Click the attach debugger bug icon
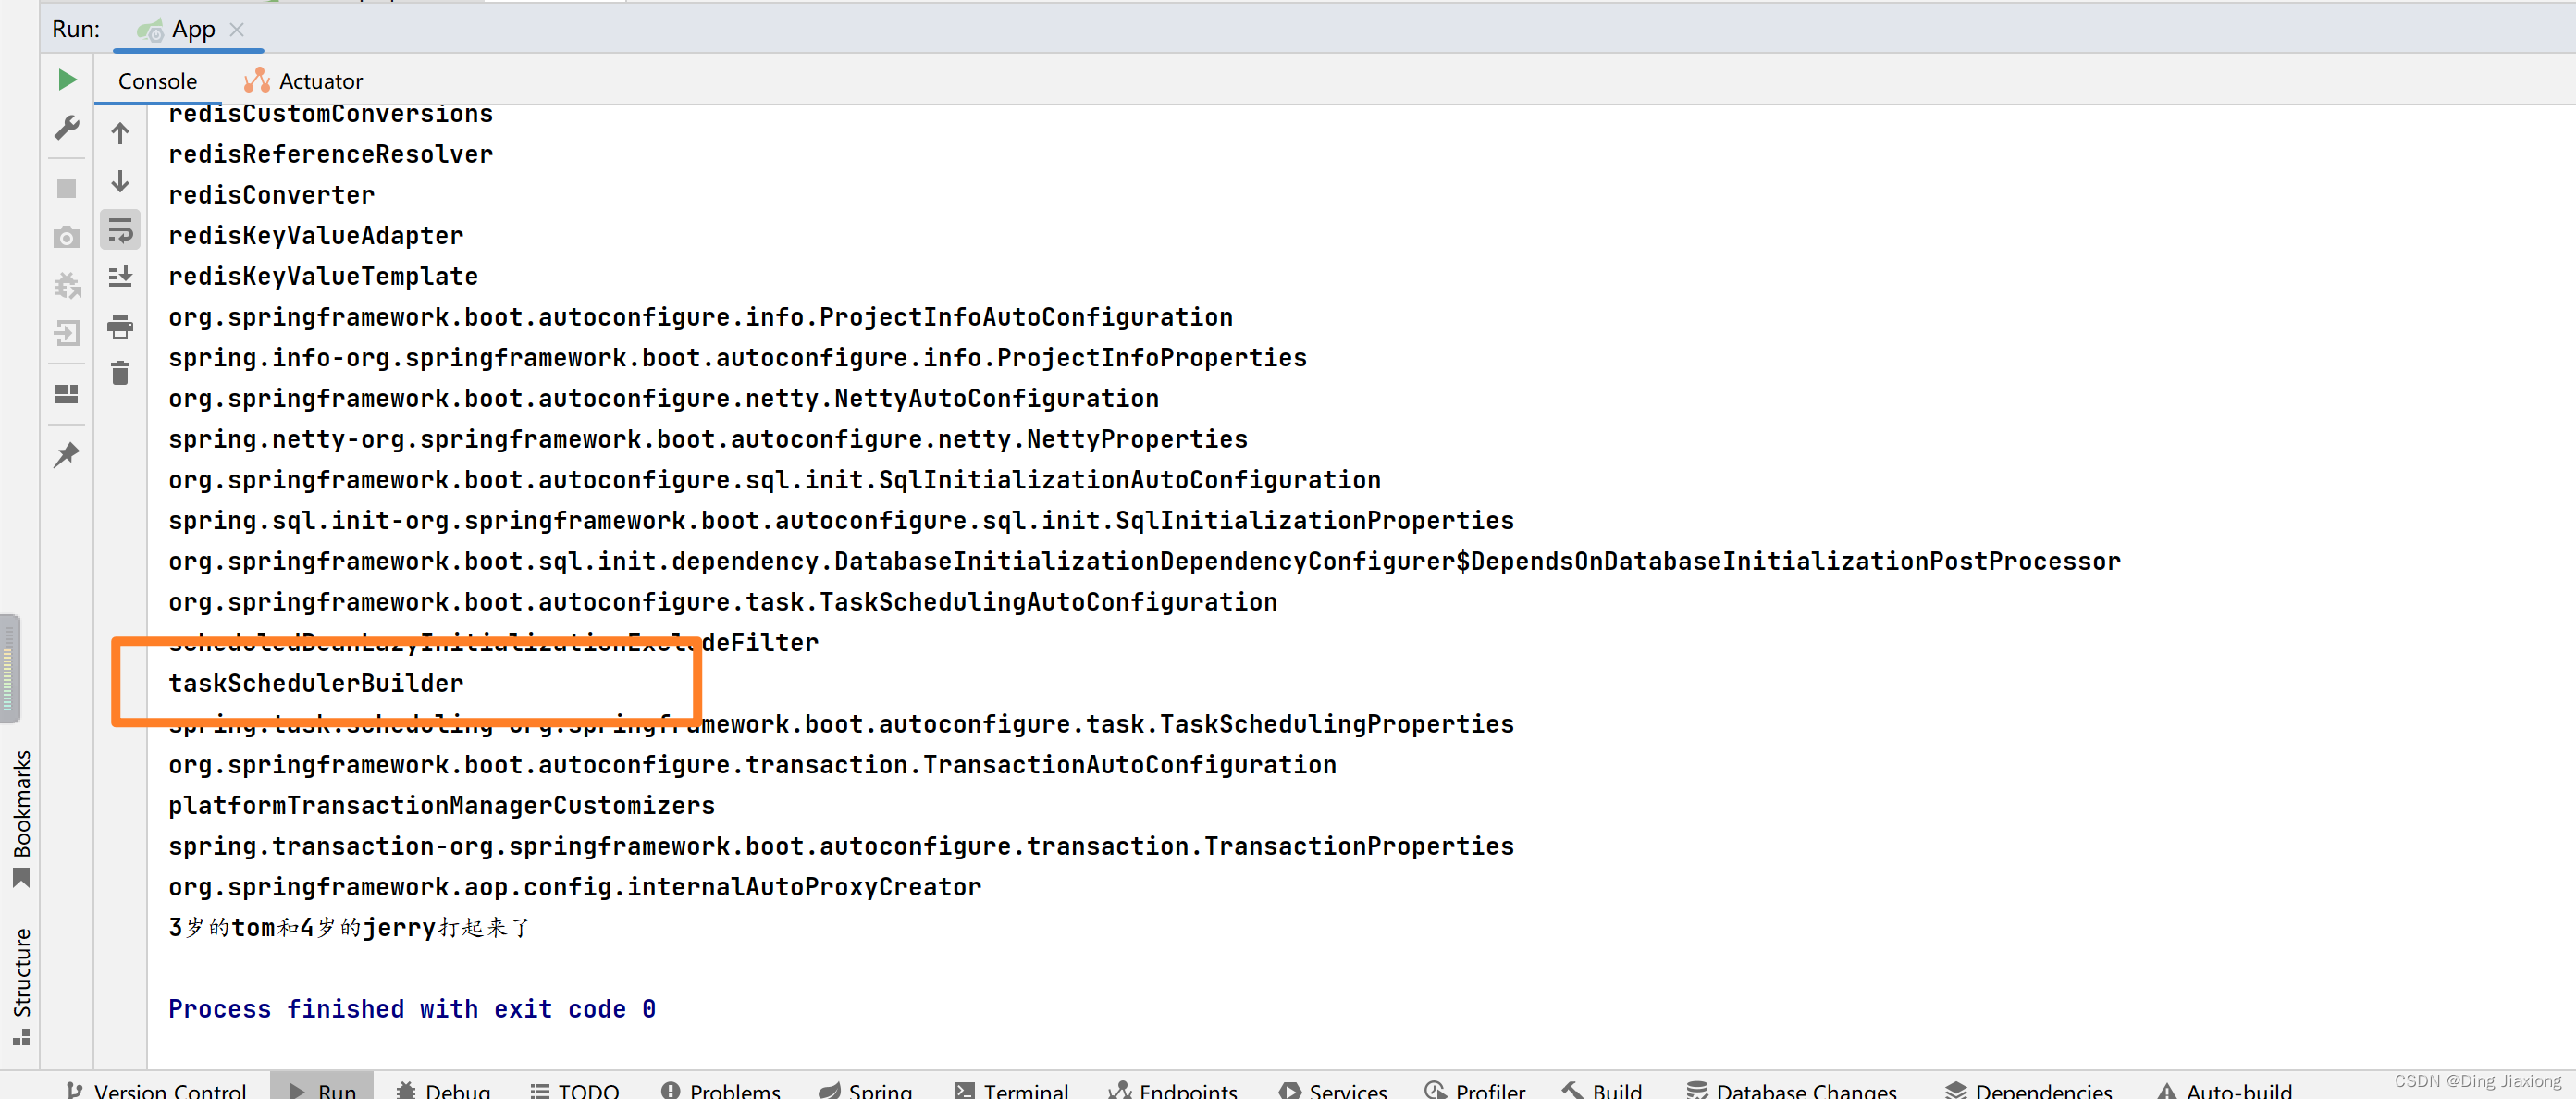 coord(67,286)
